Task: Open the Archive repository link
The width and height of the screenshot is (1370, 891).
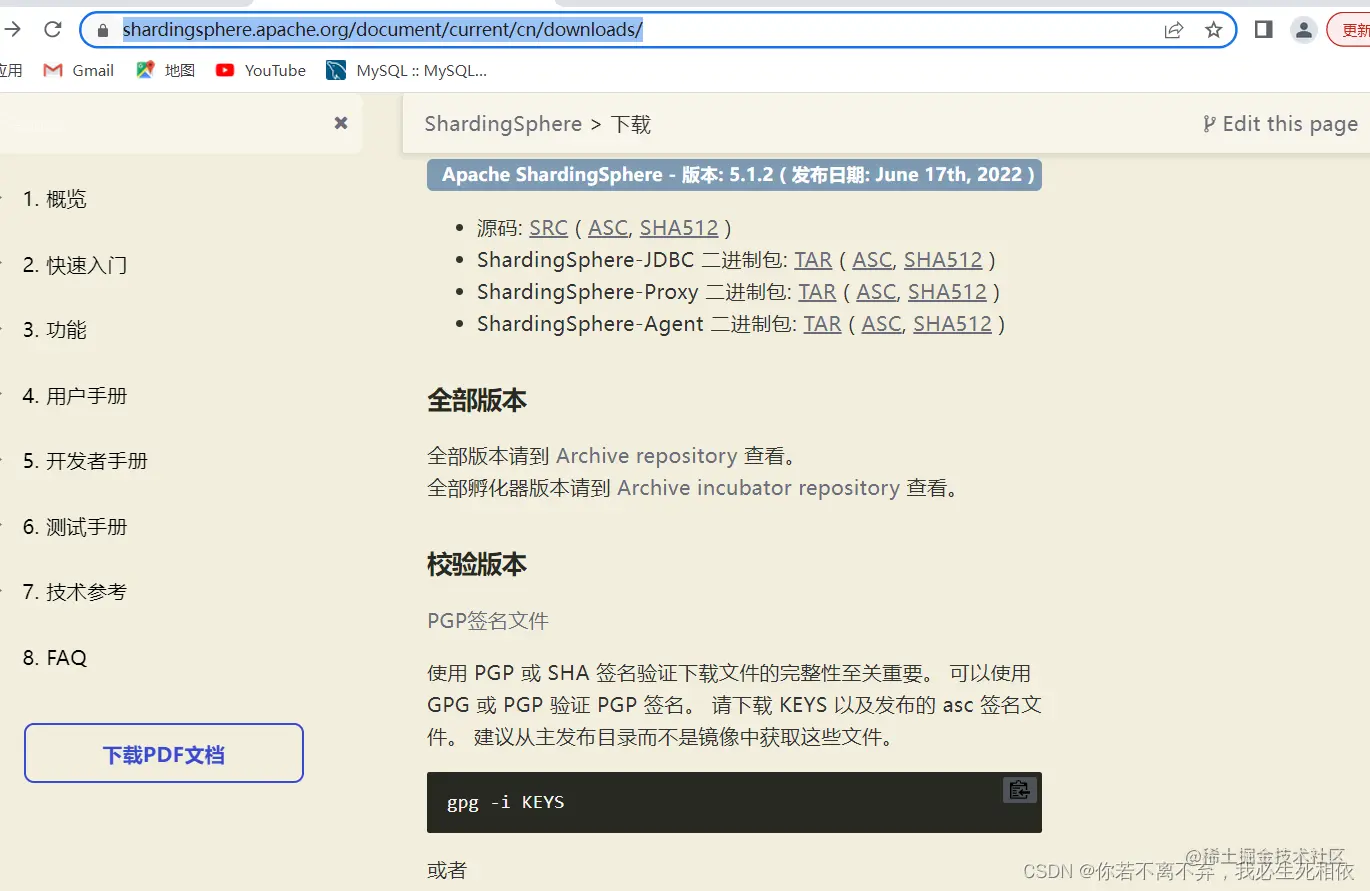Action: click(646, 455)
